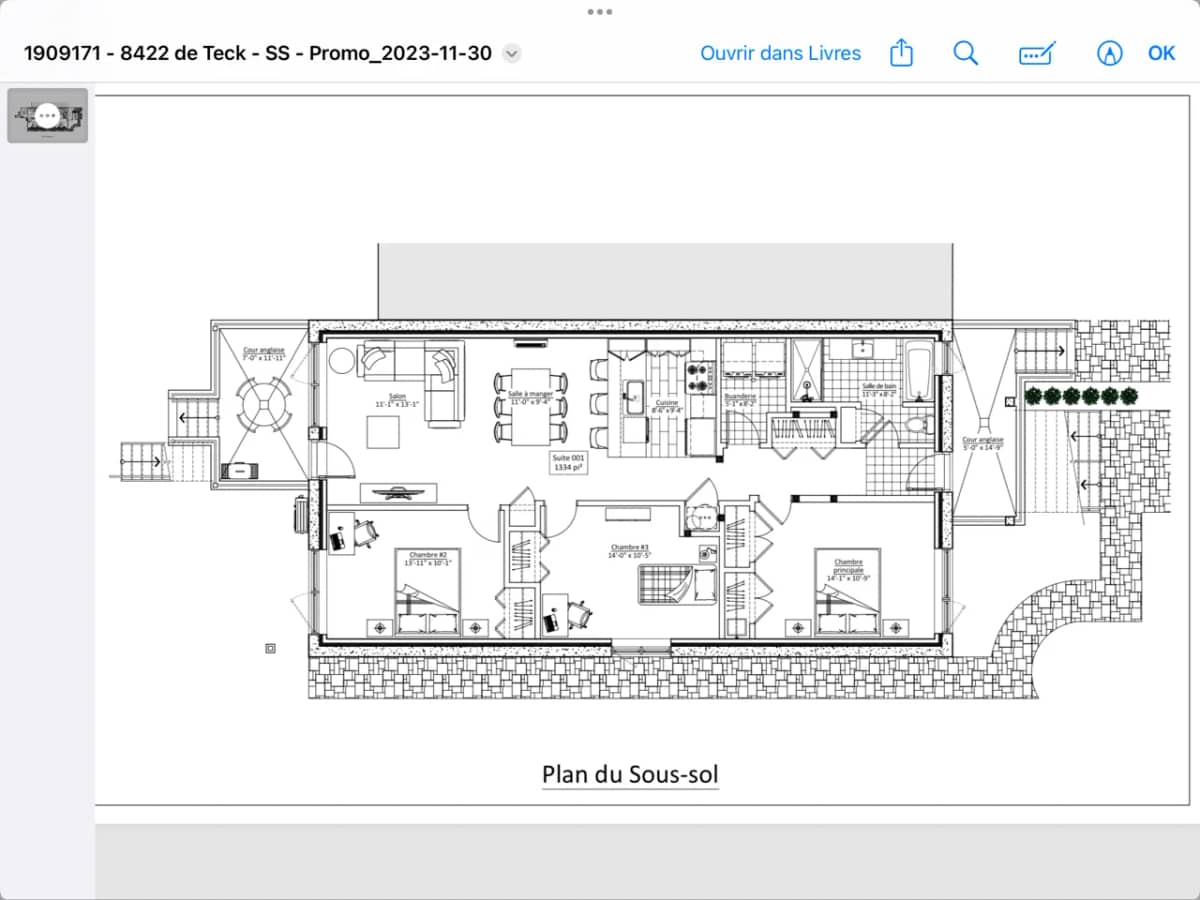1200x900 pixels.
Task: Open the form fill signature tool
Action: click(x=1037, y=54)
